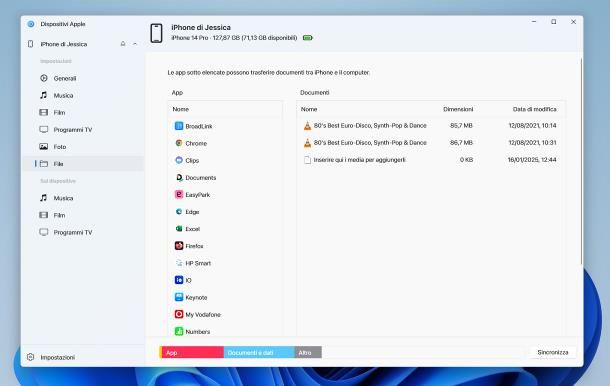This screenshot has width=610, height=386.
Task: Click blank file icon for Inserire qui i media
Action: pos(307,160)
